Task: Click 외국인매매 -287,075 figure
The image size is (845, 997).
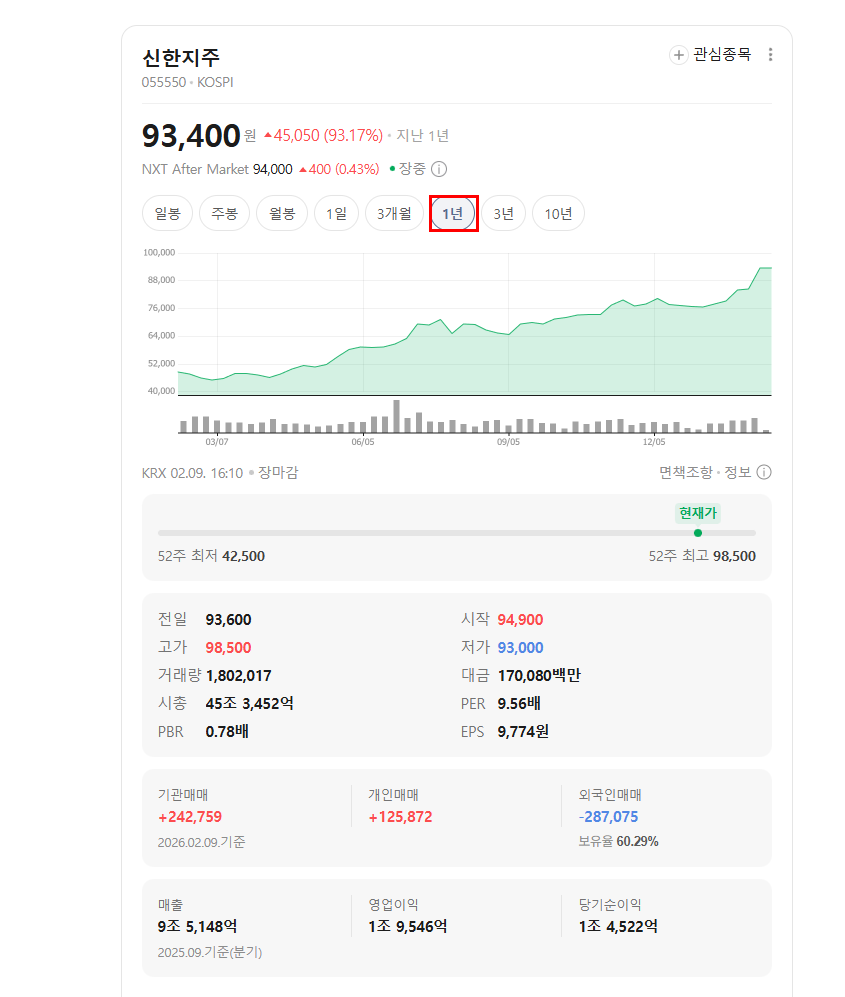Action: [x=608, y=817]
